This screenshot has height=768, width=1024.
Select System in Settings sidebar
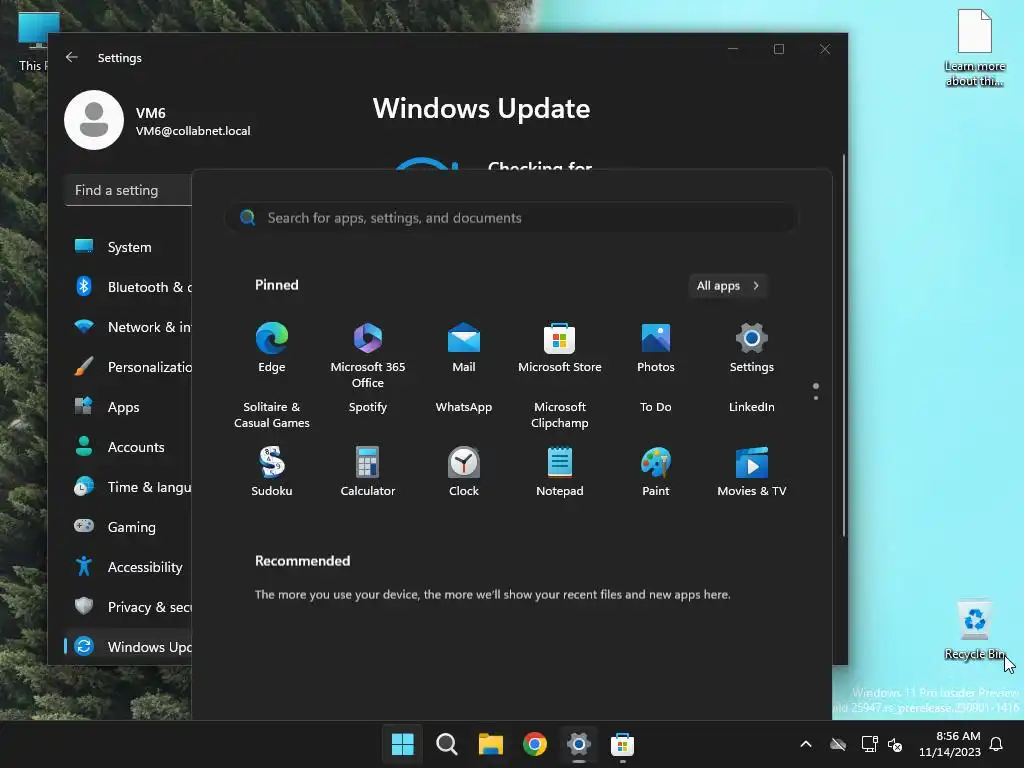128,247
